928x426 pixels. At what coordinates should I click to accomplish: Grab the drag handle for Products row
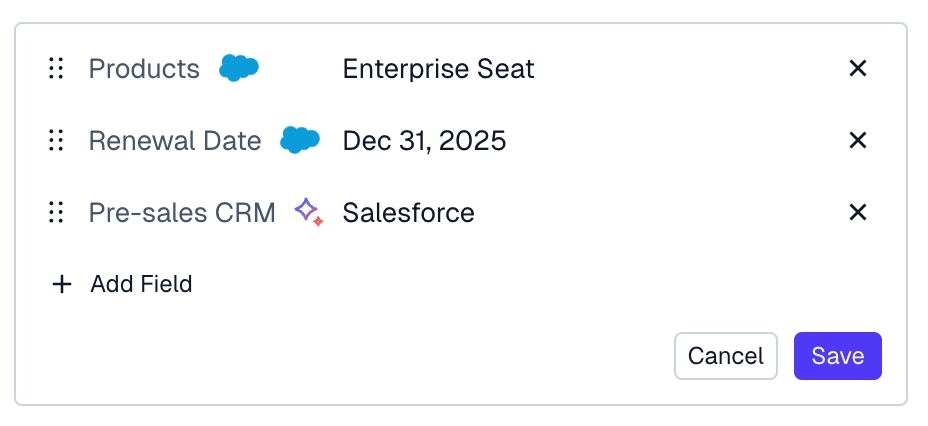tap(57, 68)
